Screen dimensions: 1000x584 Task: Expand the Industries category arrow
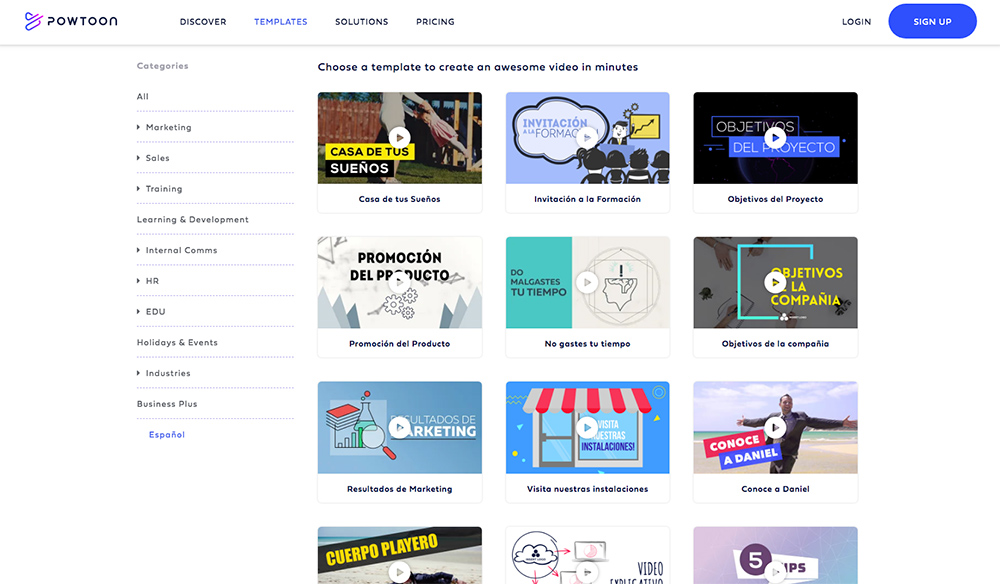pos(138,374)
